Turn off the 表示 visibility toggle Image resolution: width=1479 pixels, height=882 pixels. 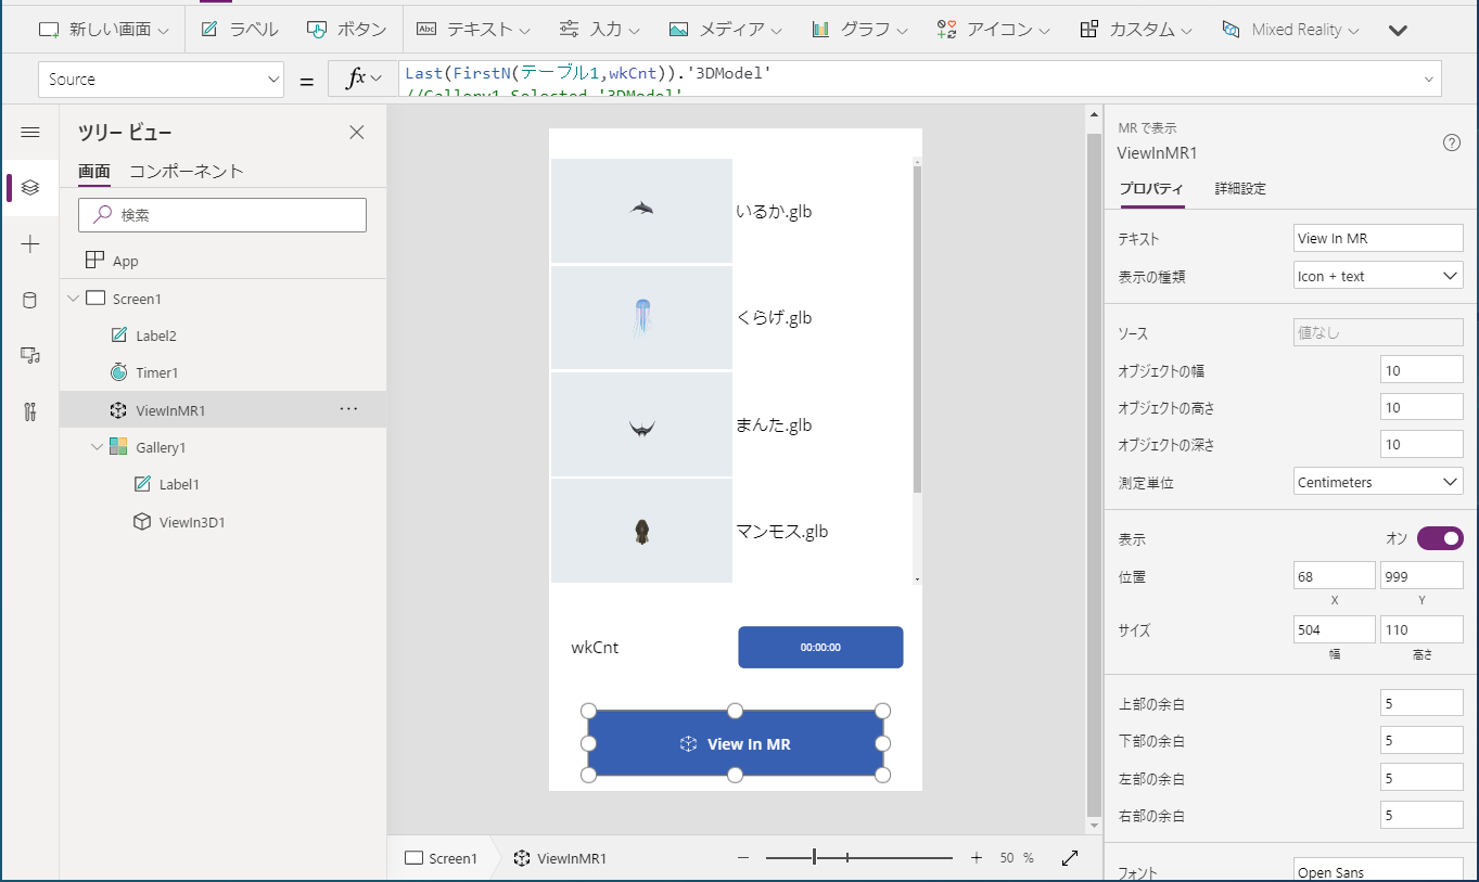click(1438, 538)
